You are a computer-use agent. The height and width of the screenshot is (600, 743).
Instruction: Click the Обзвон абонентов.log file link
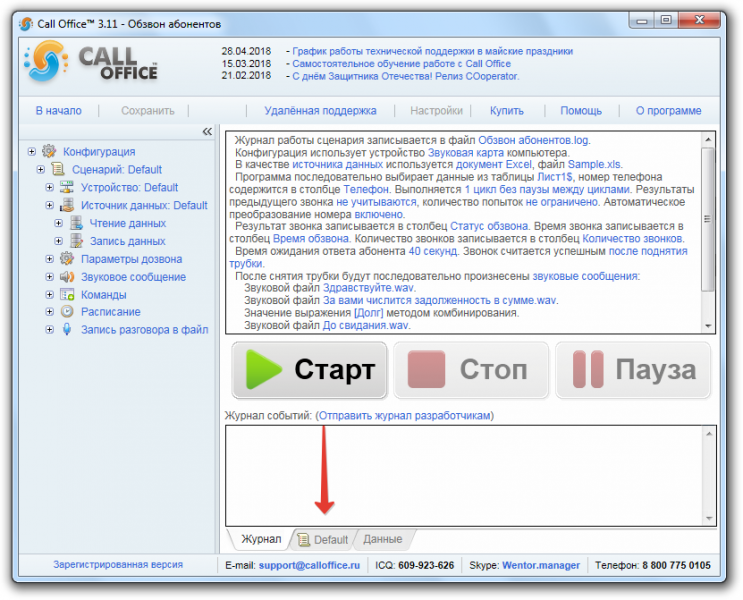534,140
